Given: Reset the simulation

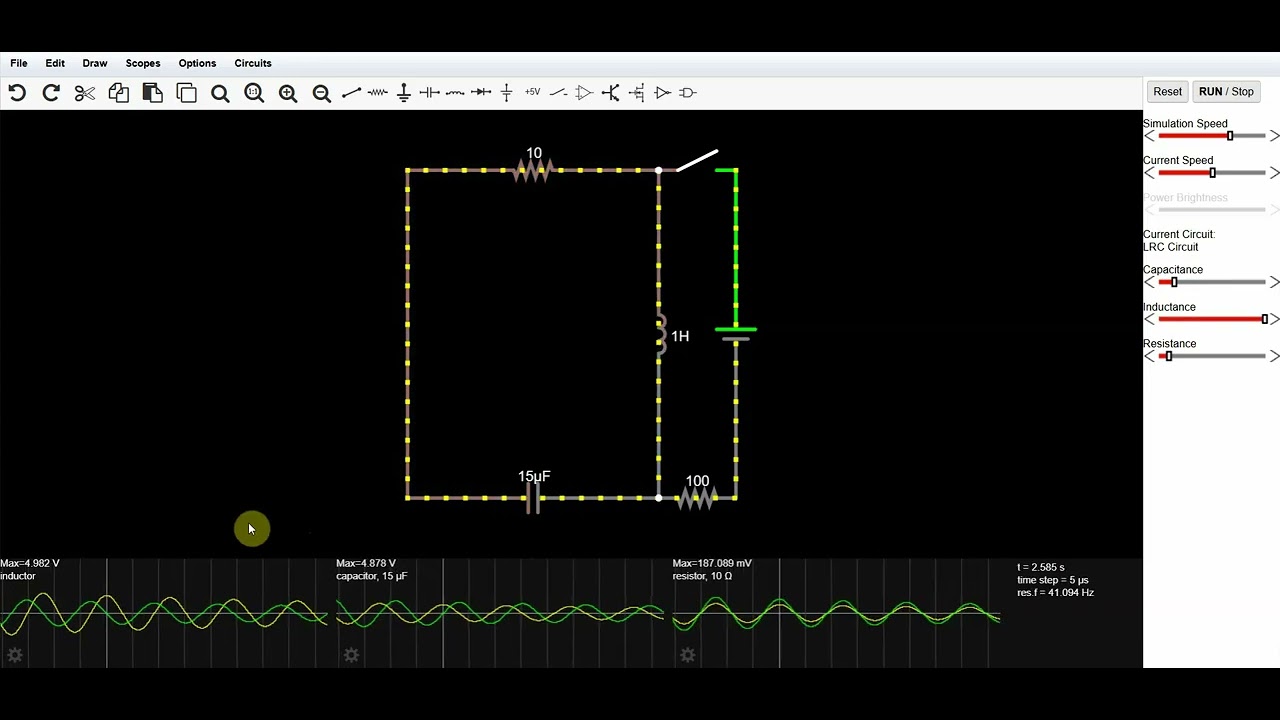Looking at the screenshot, I should pyautogui.click(x=1167, y=92).
